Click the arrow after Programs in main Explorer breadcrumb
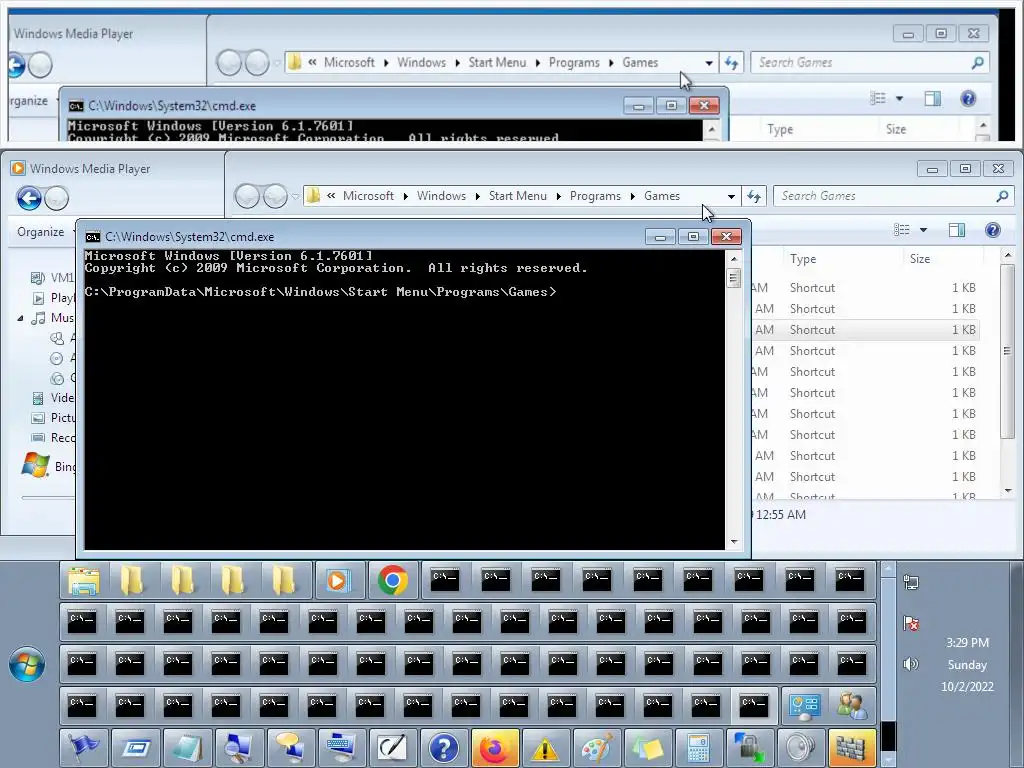 click(x=632, y=196)
